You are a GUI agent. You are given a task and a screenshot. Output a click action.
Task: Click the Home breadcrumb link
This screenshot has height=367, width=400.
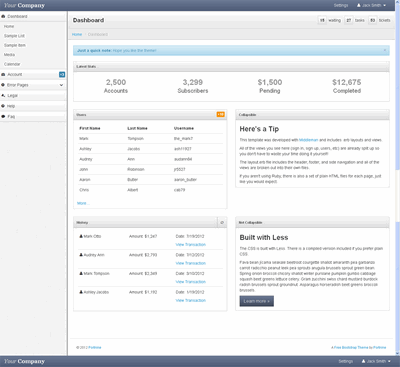pyautogui.click(x=77, y=34)
